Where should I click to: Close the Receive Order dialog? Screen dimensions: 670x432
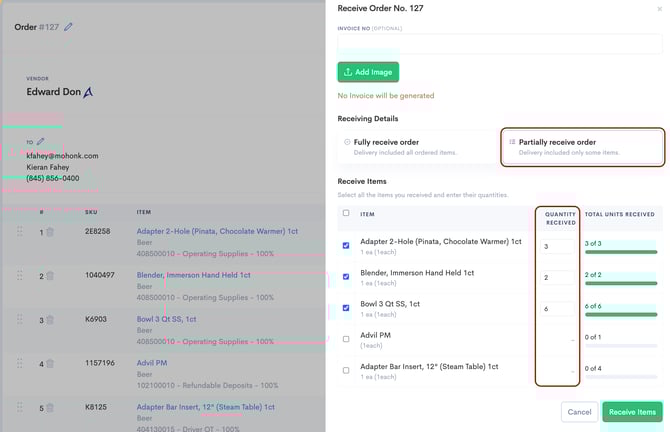pos(659,9)
